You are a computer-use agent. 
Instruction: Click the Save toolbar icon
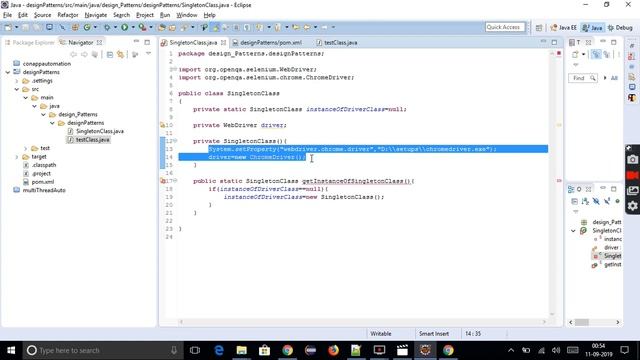(x=25, y=27)
